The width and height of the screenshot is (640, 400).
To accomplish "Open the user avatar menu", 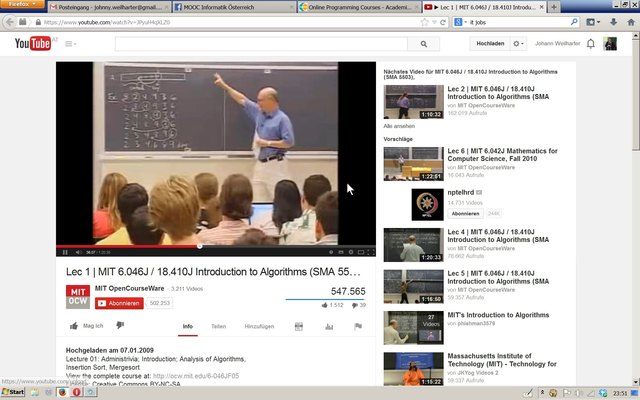I will 610,43.
